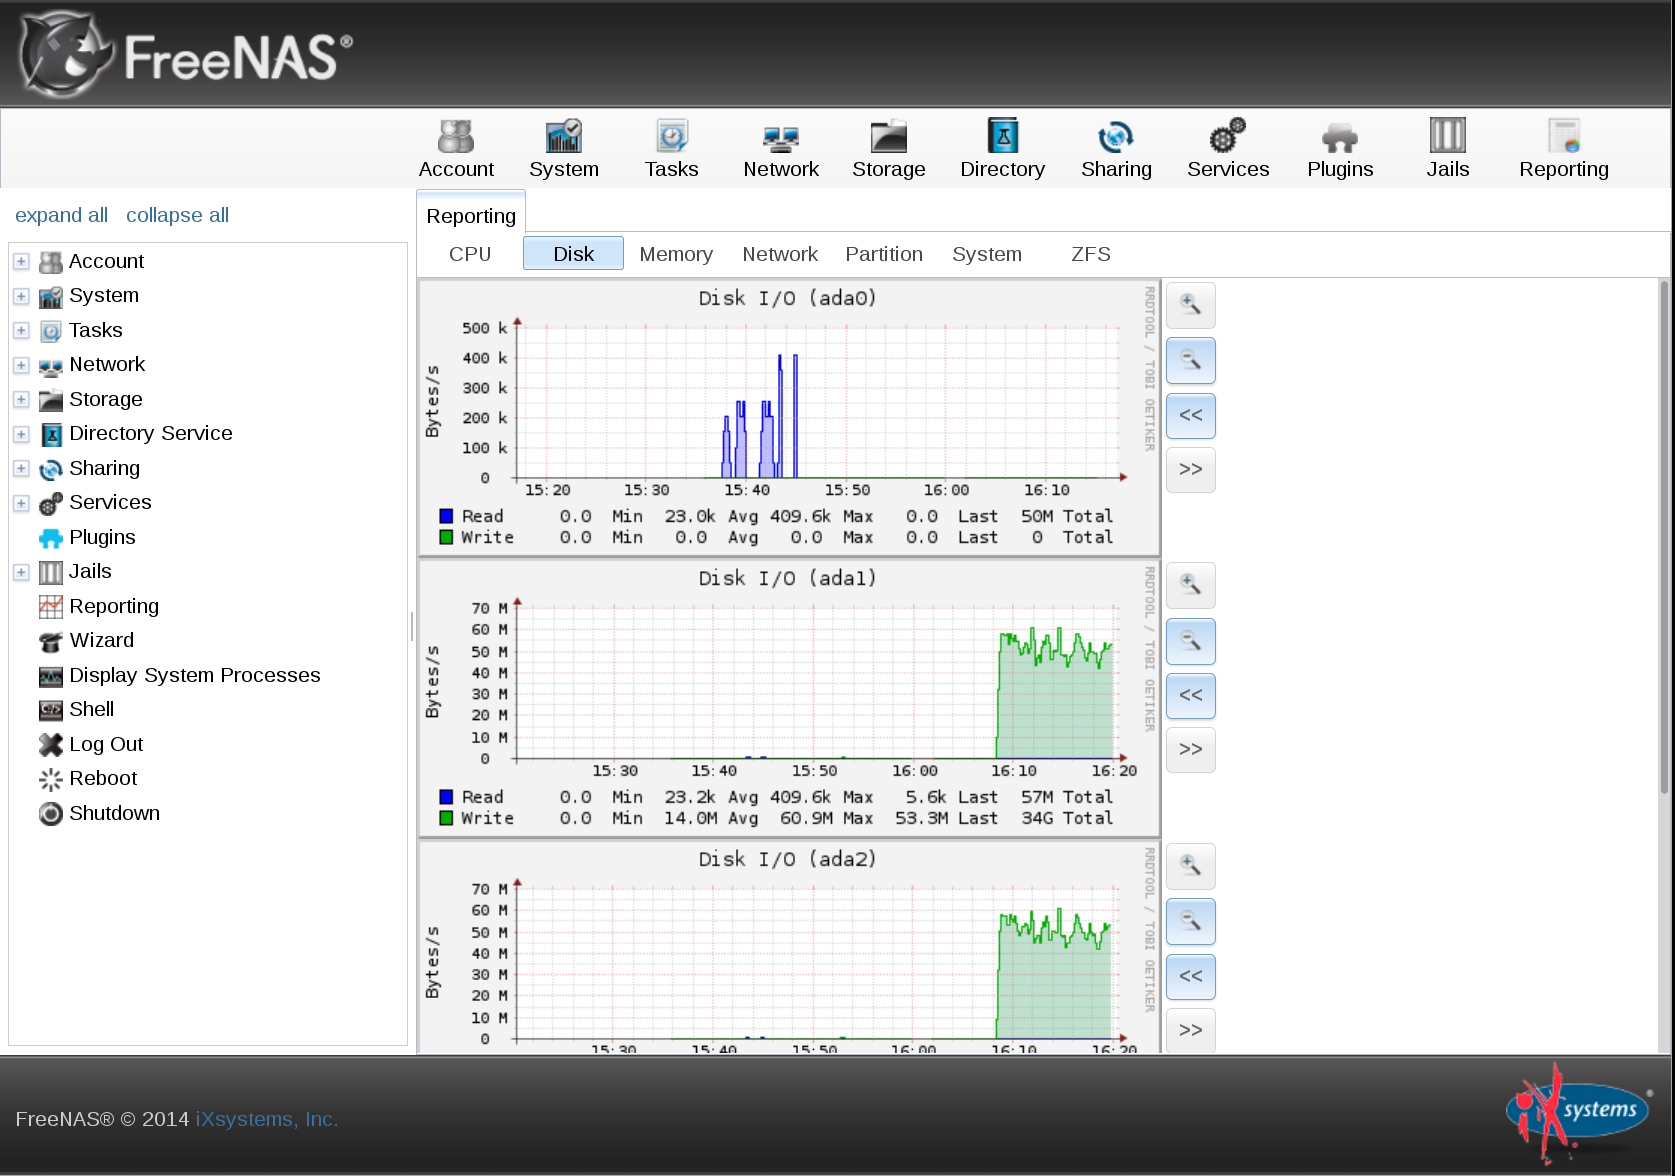Expand the Storage tree node
Viewport: 1675px width, 1176px height.
pos(21,399)
